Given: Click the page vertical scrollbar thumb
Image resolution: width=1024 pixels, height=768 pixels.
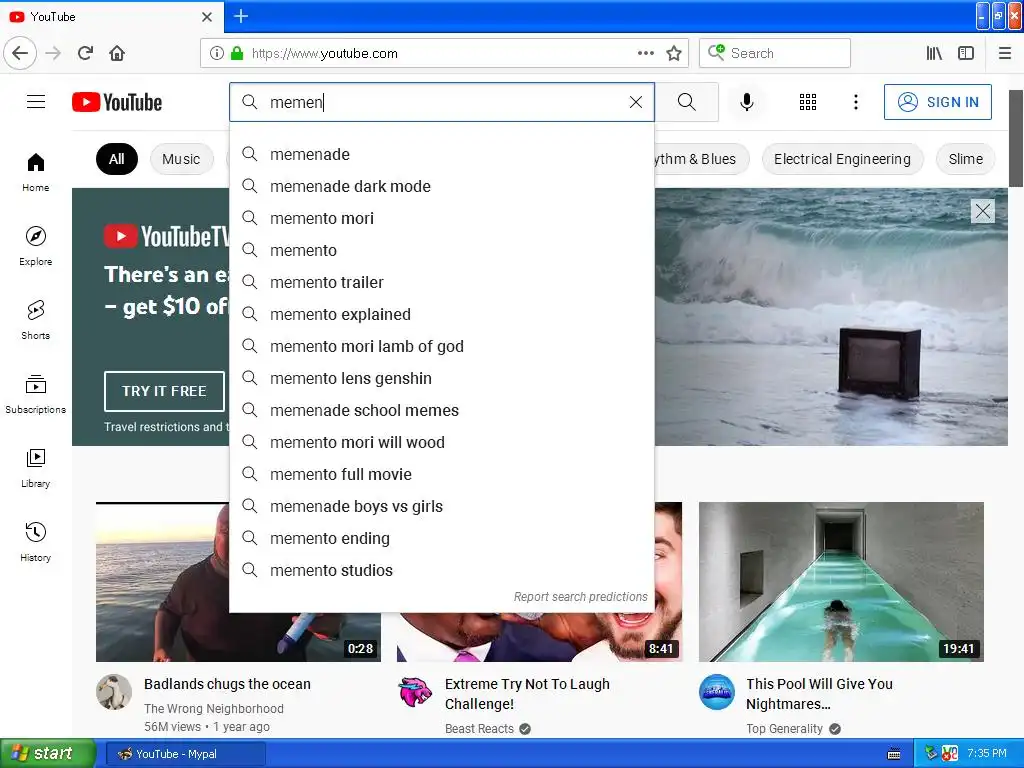Looking at the screenshot, I should point(1016,138).
